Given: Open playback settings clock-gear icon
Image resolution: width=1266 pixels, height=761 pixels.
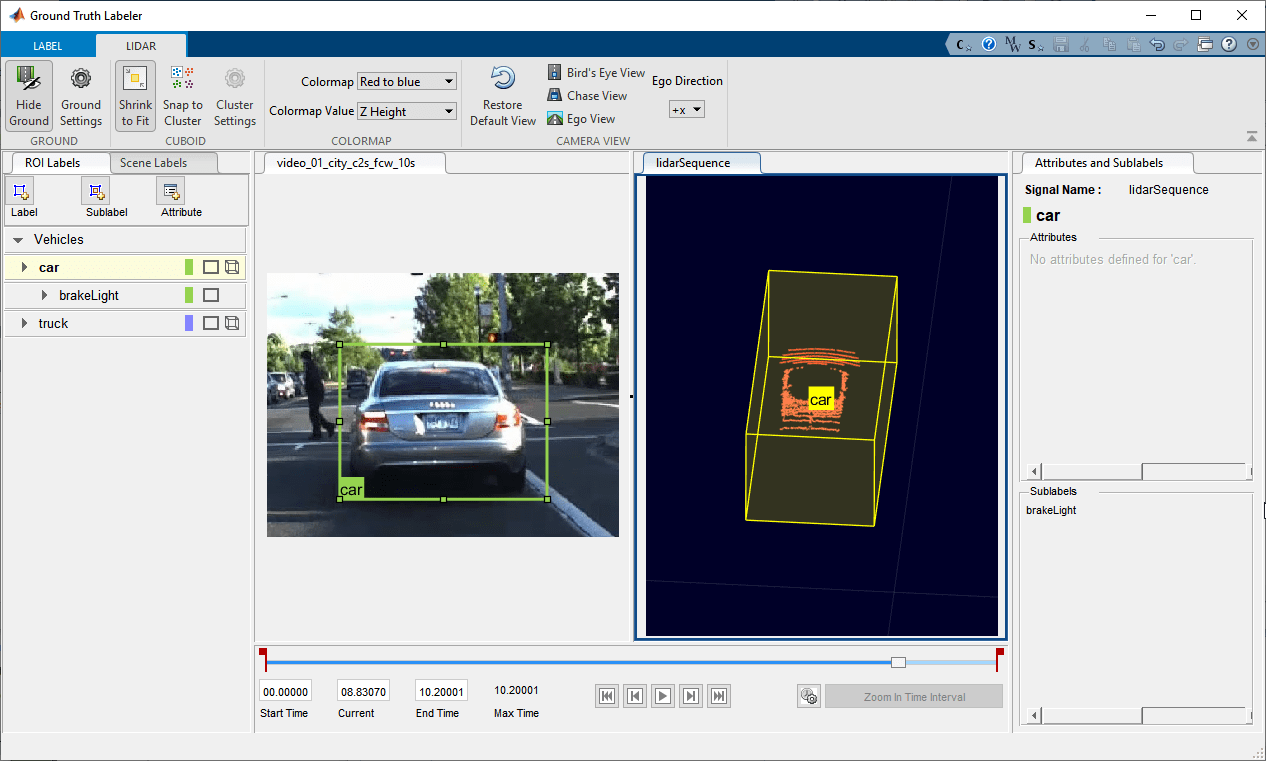Looking at the screenshot, I should click(x=809, y=696).
